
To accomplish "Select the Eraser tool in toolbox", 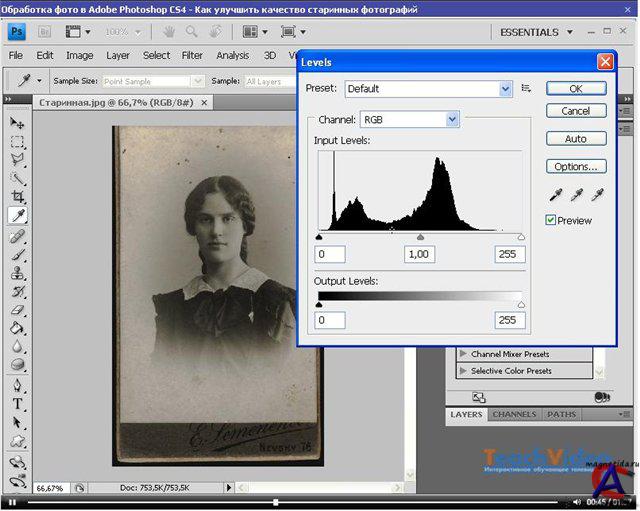I will pos(17,309).
